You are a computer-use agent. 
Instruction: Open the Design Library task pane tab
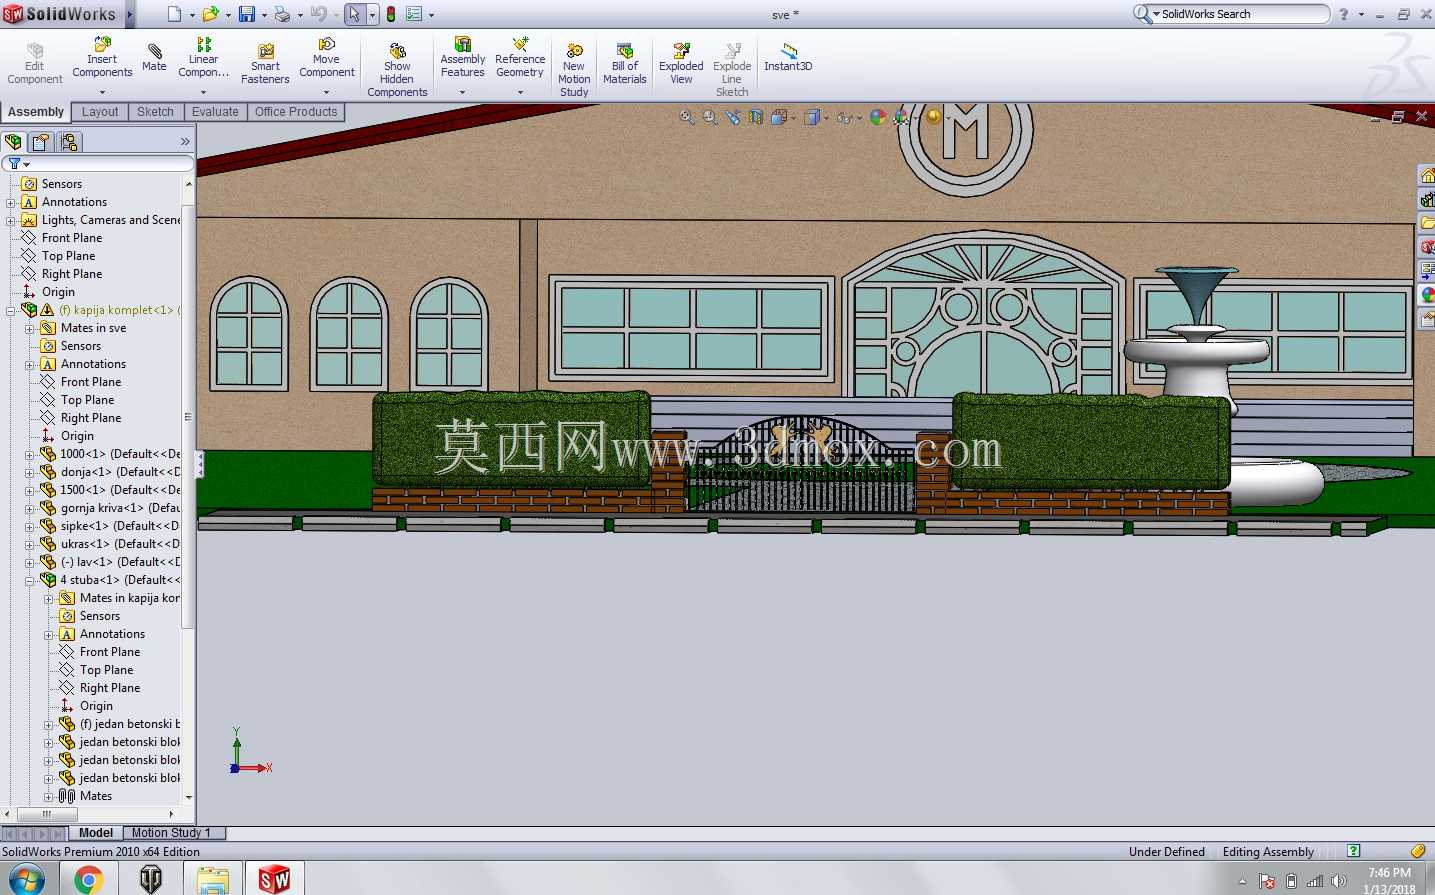pos(1427,200)
